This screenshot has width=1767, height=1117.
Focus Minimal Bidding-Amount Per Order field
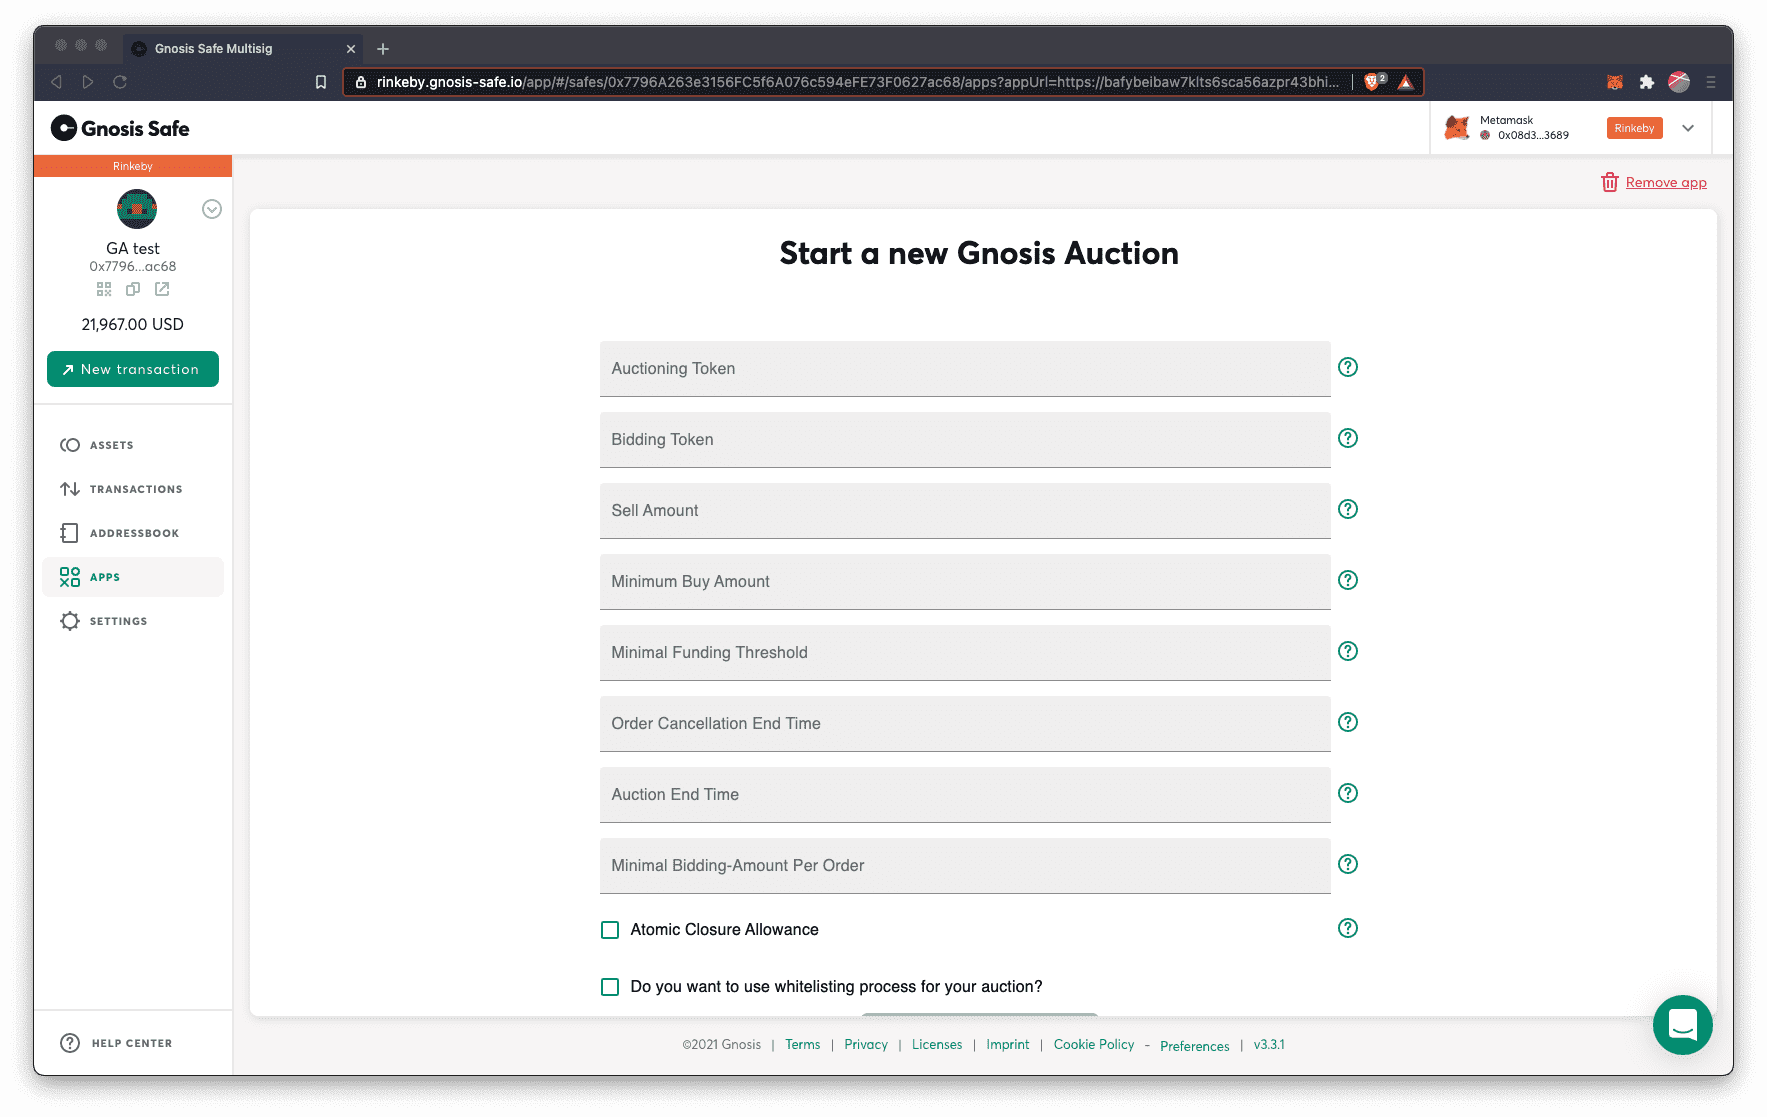[965, 866]
